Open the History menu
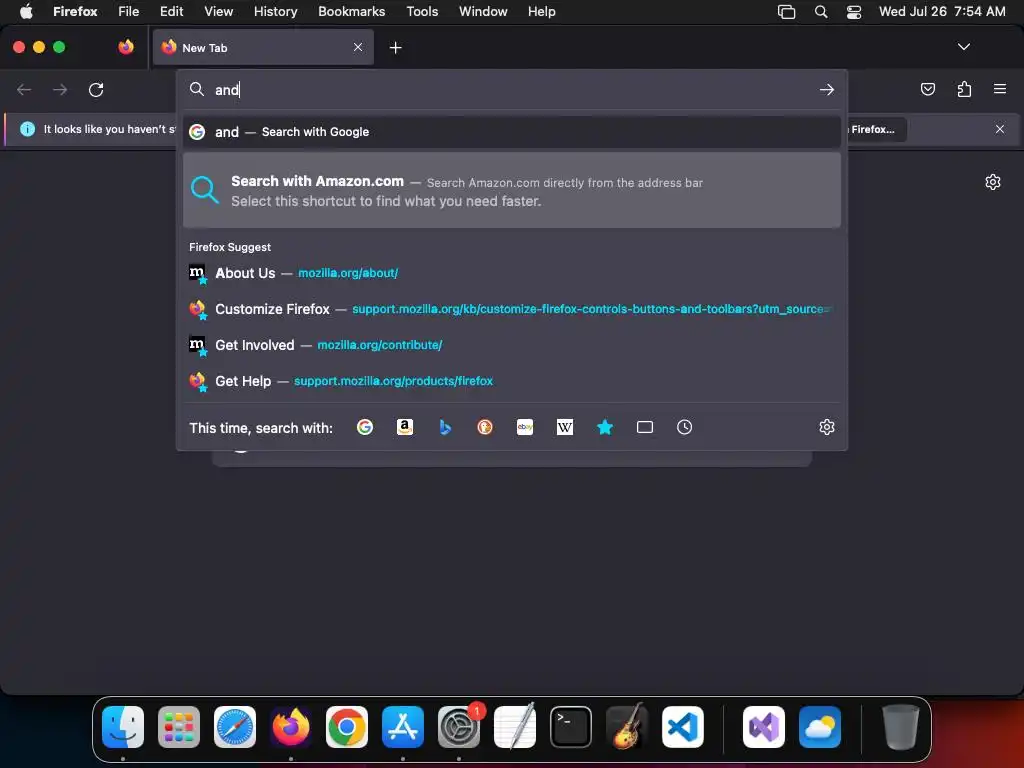The image size is (1024, 768). 276,11
